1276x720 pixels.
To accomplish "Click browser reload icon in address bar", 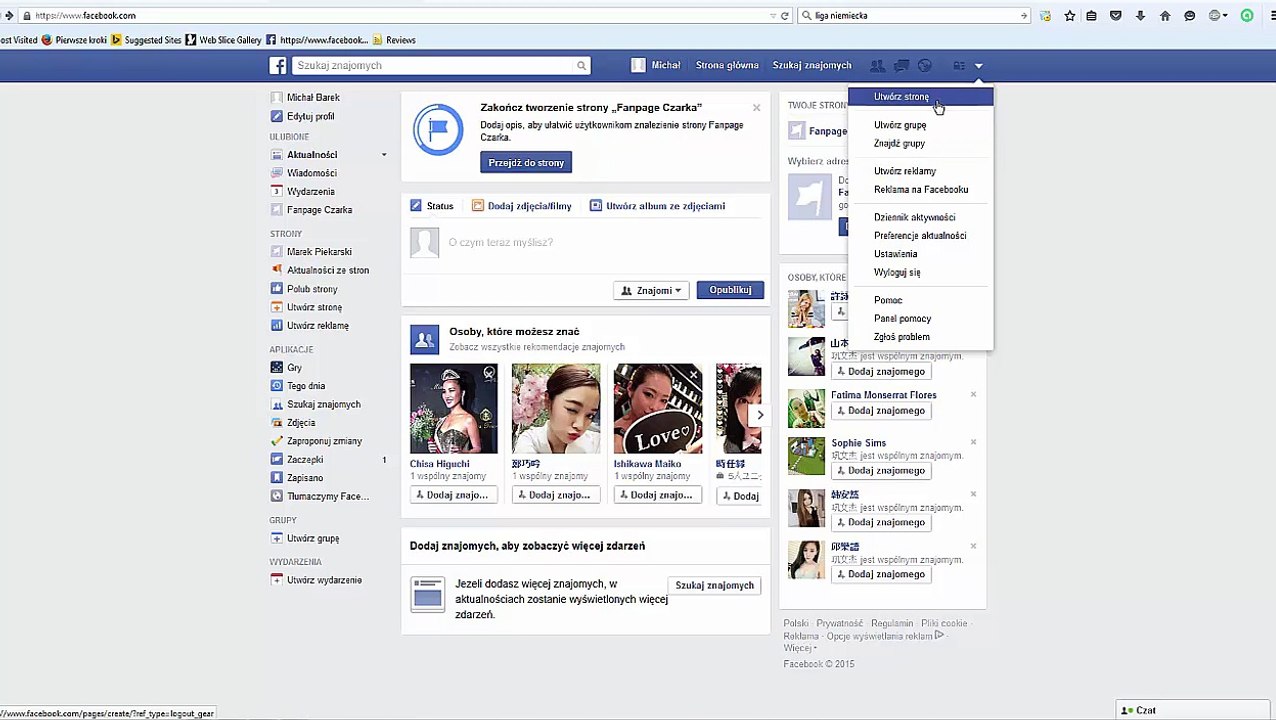I will tap(785, 16).
